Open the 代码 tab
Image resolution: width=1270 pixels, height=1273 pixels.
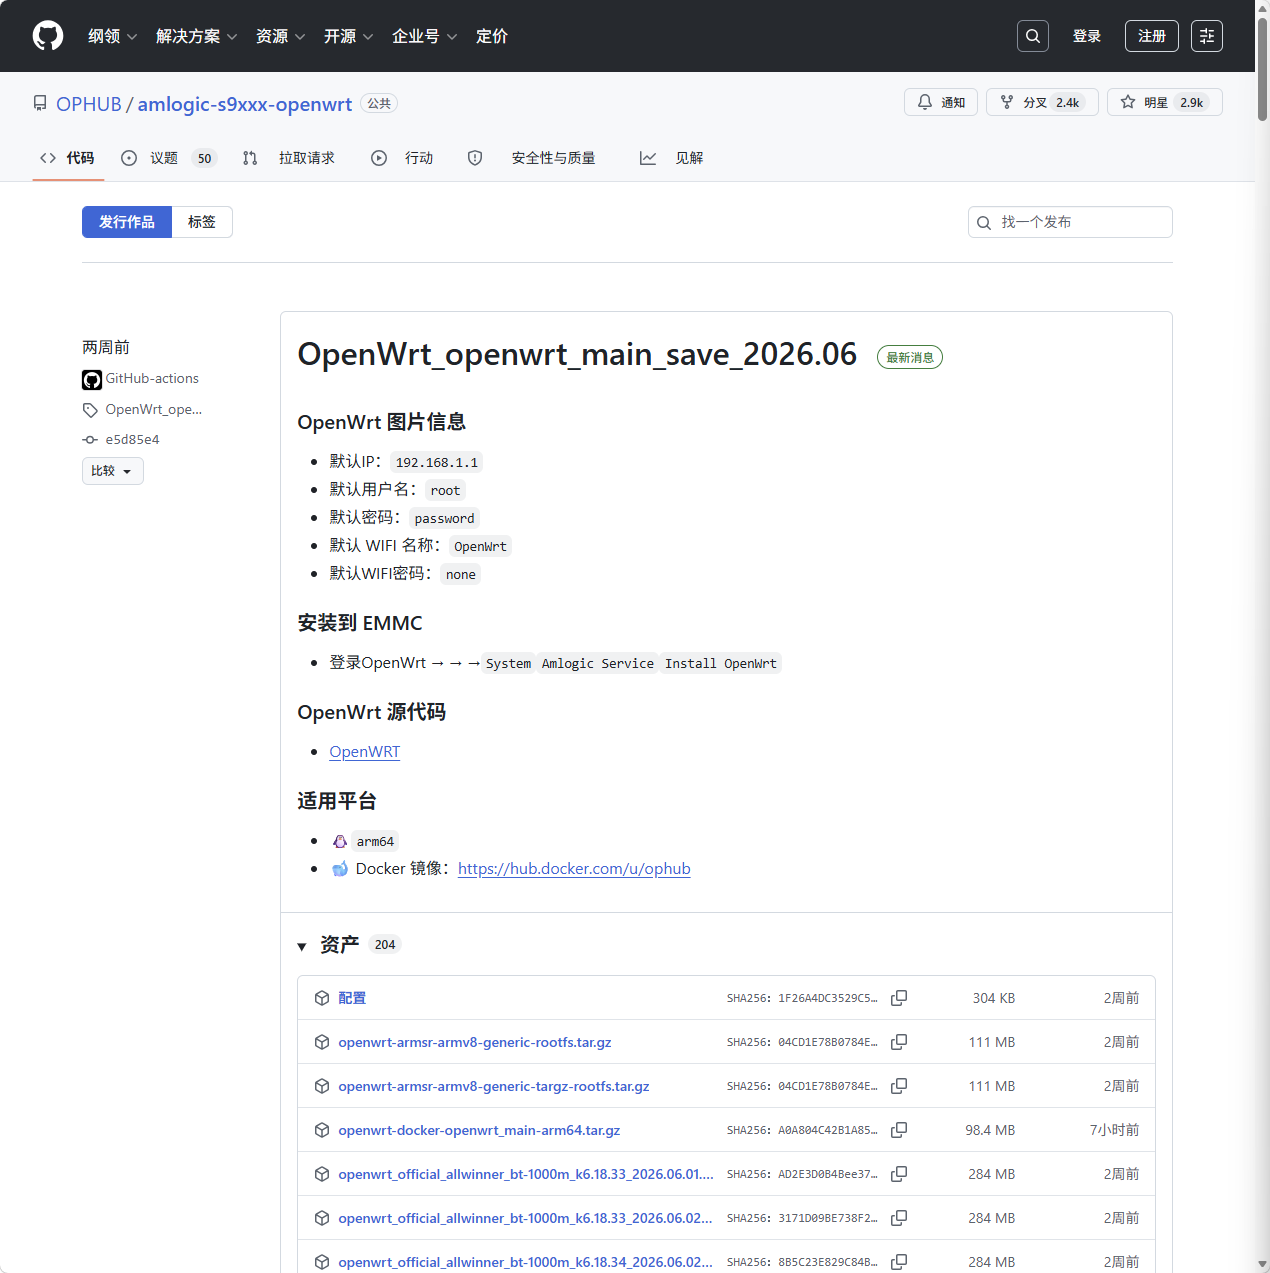(x=68, y=158)
